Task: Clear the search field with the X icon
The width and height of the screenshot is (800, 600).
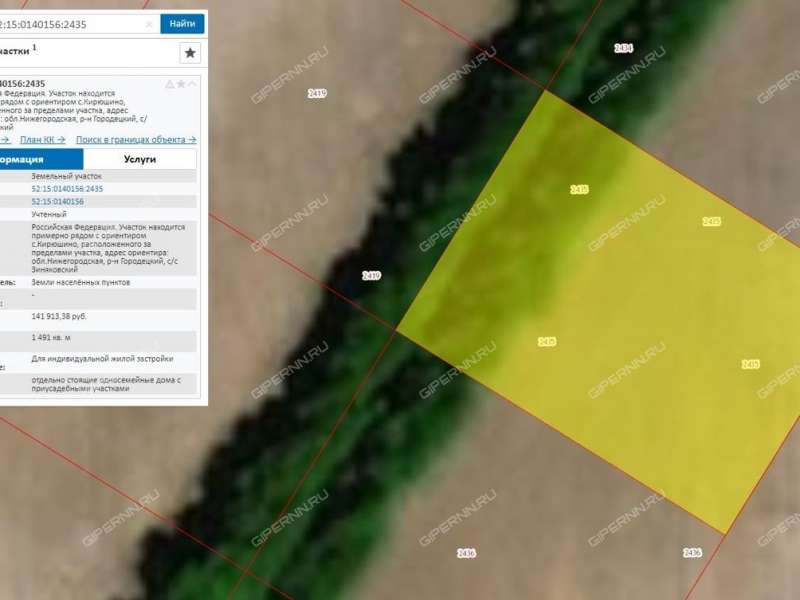Action: [149, 23]
